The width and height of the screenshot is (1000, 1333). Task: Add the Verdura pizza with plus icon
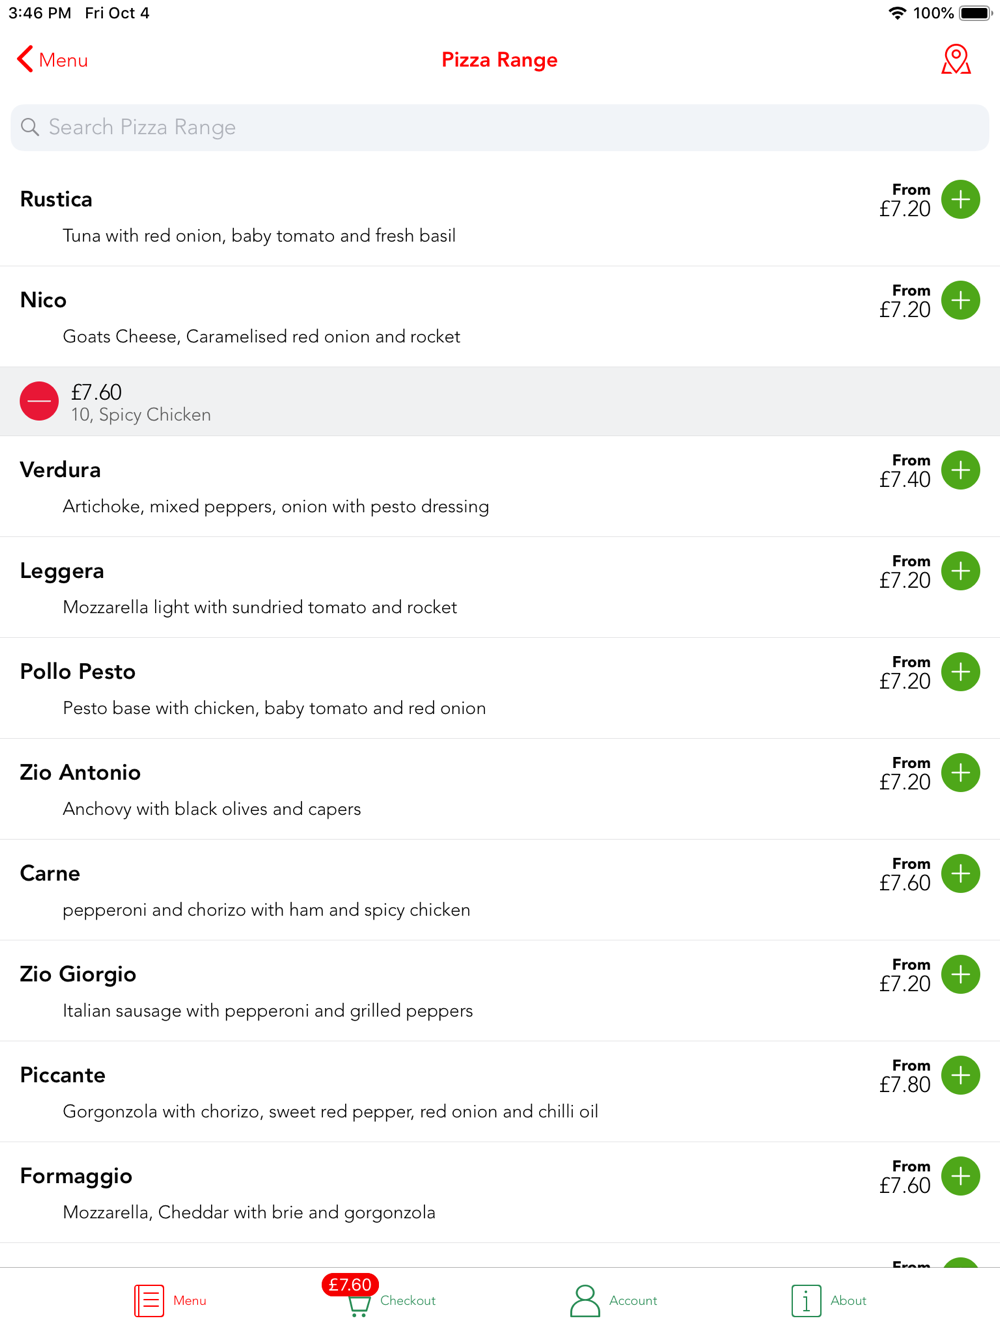[961, 470]
